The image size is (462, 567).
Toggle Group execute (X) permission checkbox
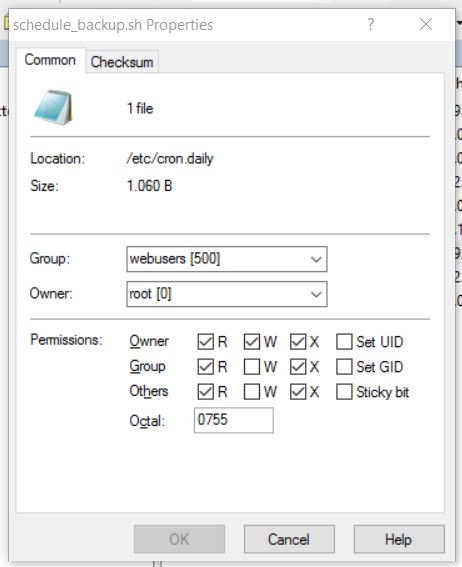point(298,367)
